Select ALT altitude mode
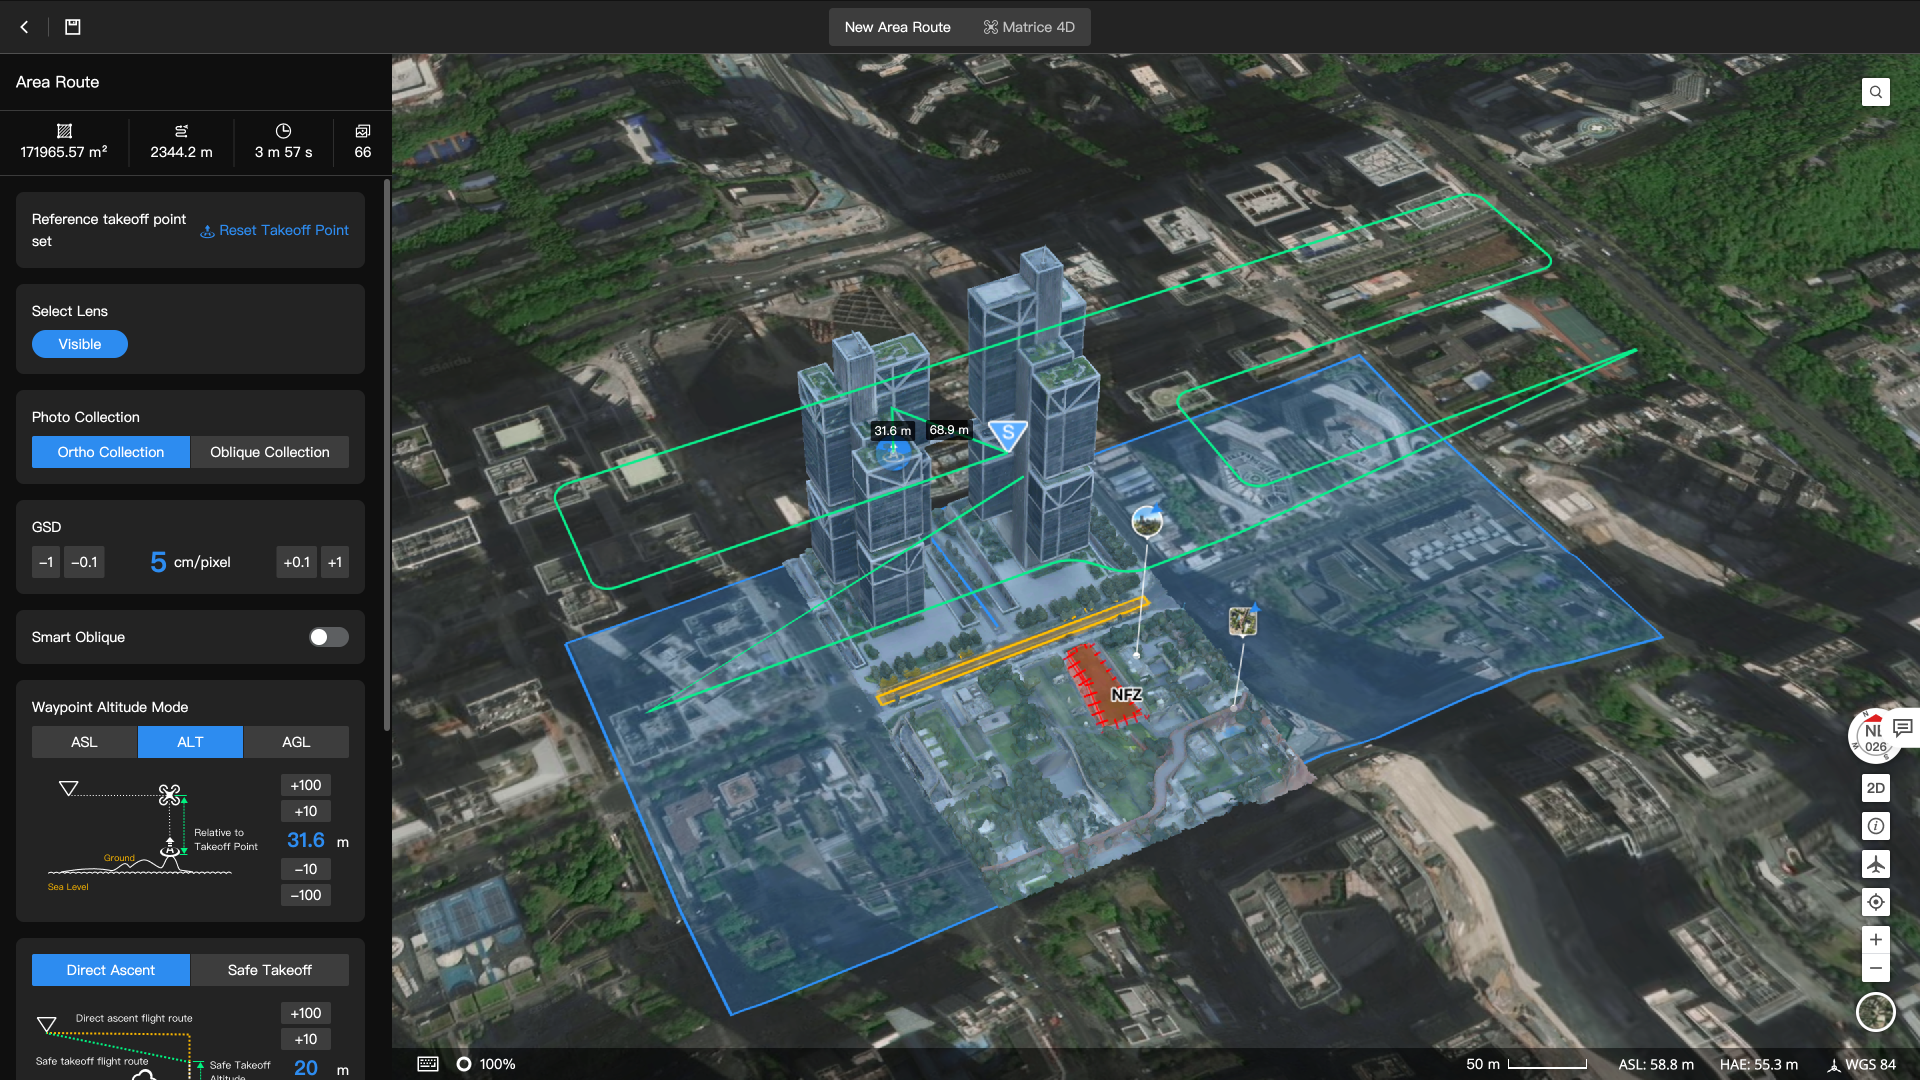Image resolution: width=1920 pixels, height=1080 pixels. pyautogui.click(x=190, y=742)
